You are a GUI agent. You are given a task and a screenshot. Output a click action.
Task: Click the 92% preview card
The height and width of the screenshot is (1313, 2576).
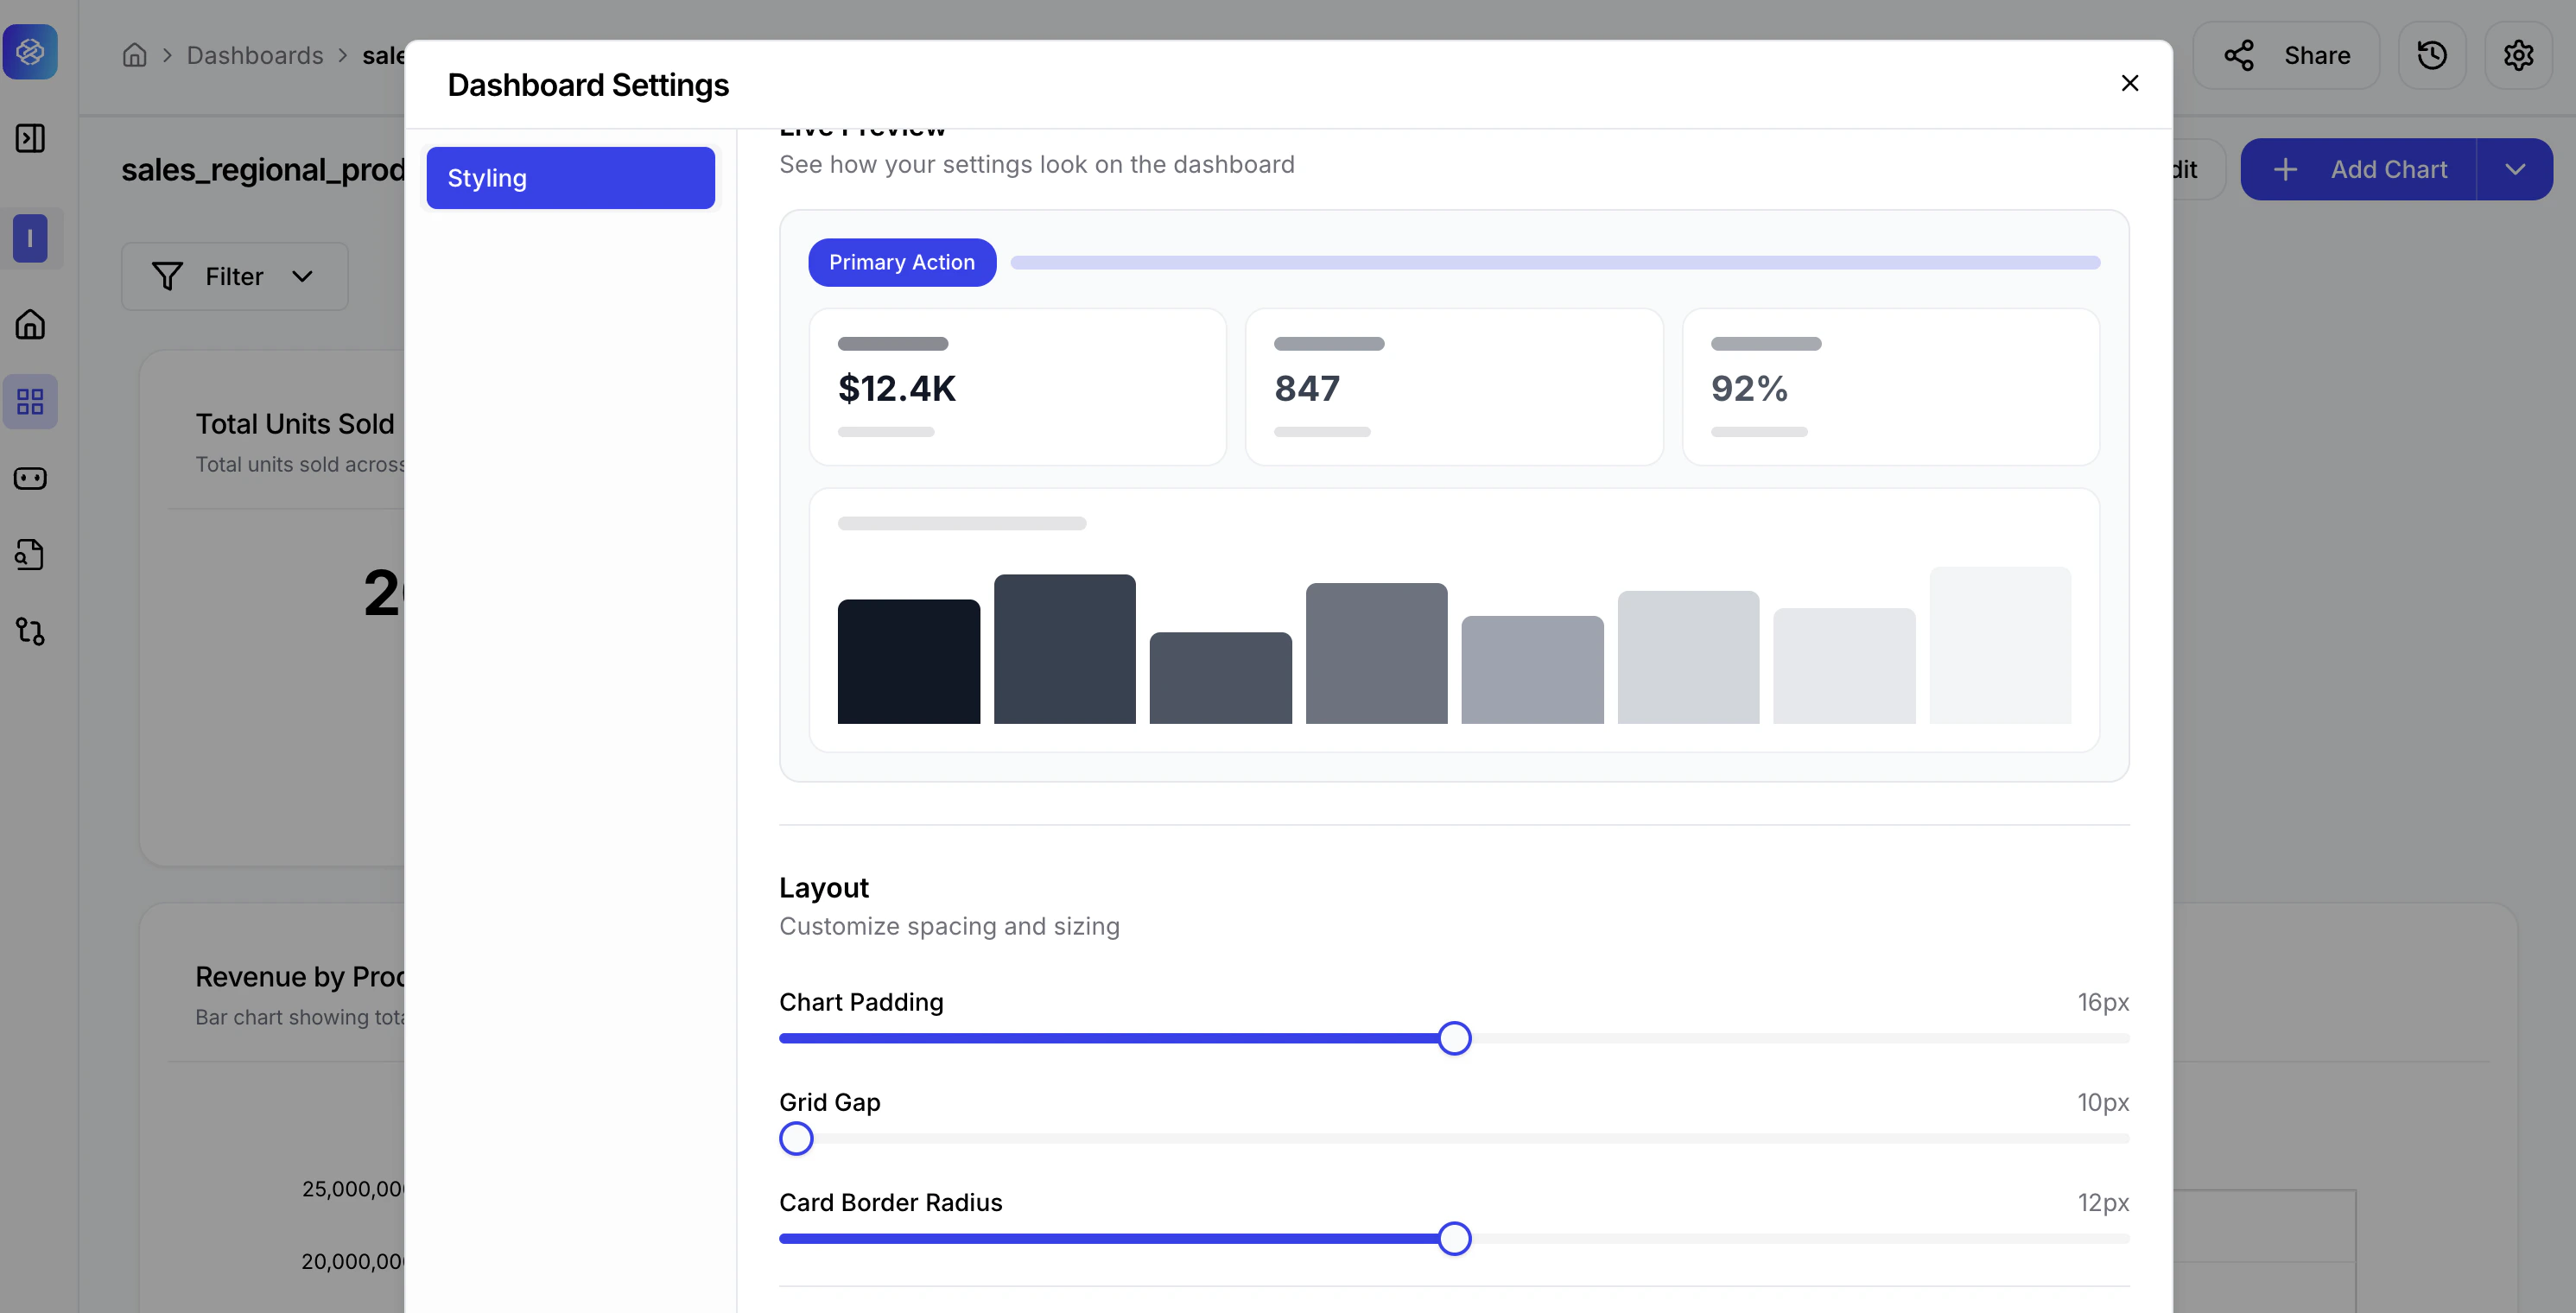point(1891,387)
